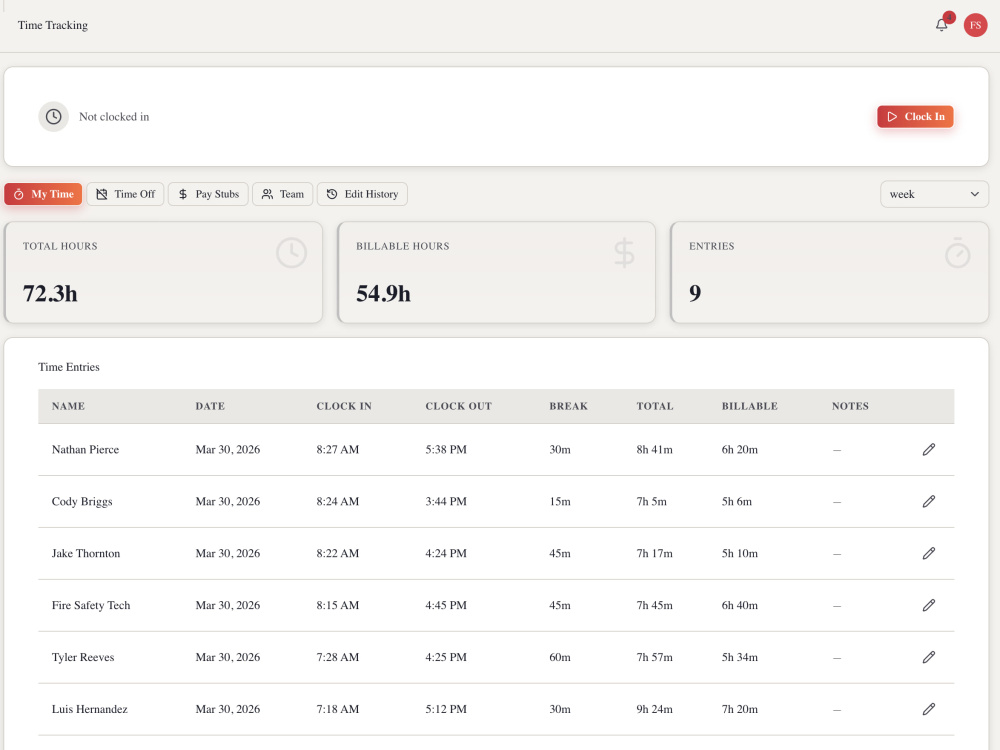This screenshot has height=750, width=1000.
Task: Click the 5:38 PM clock-out cell
Action: [446, 450]
